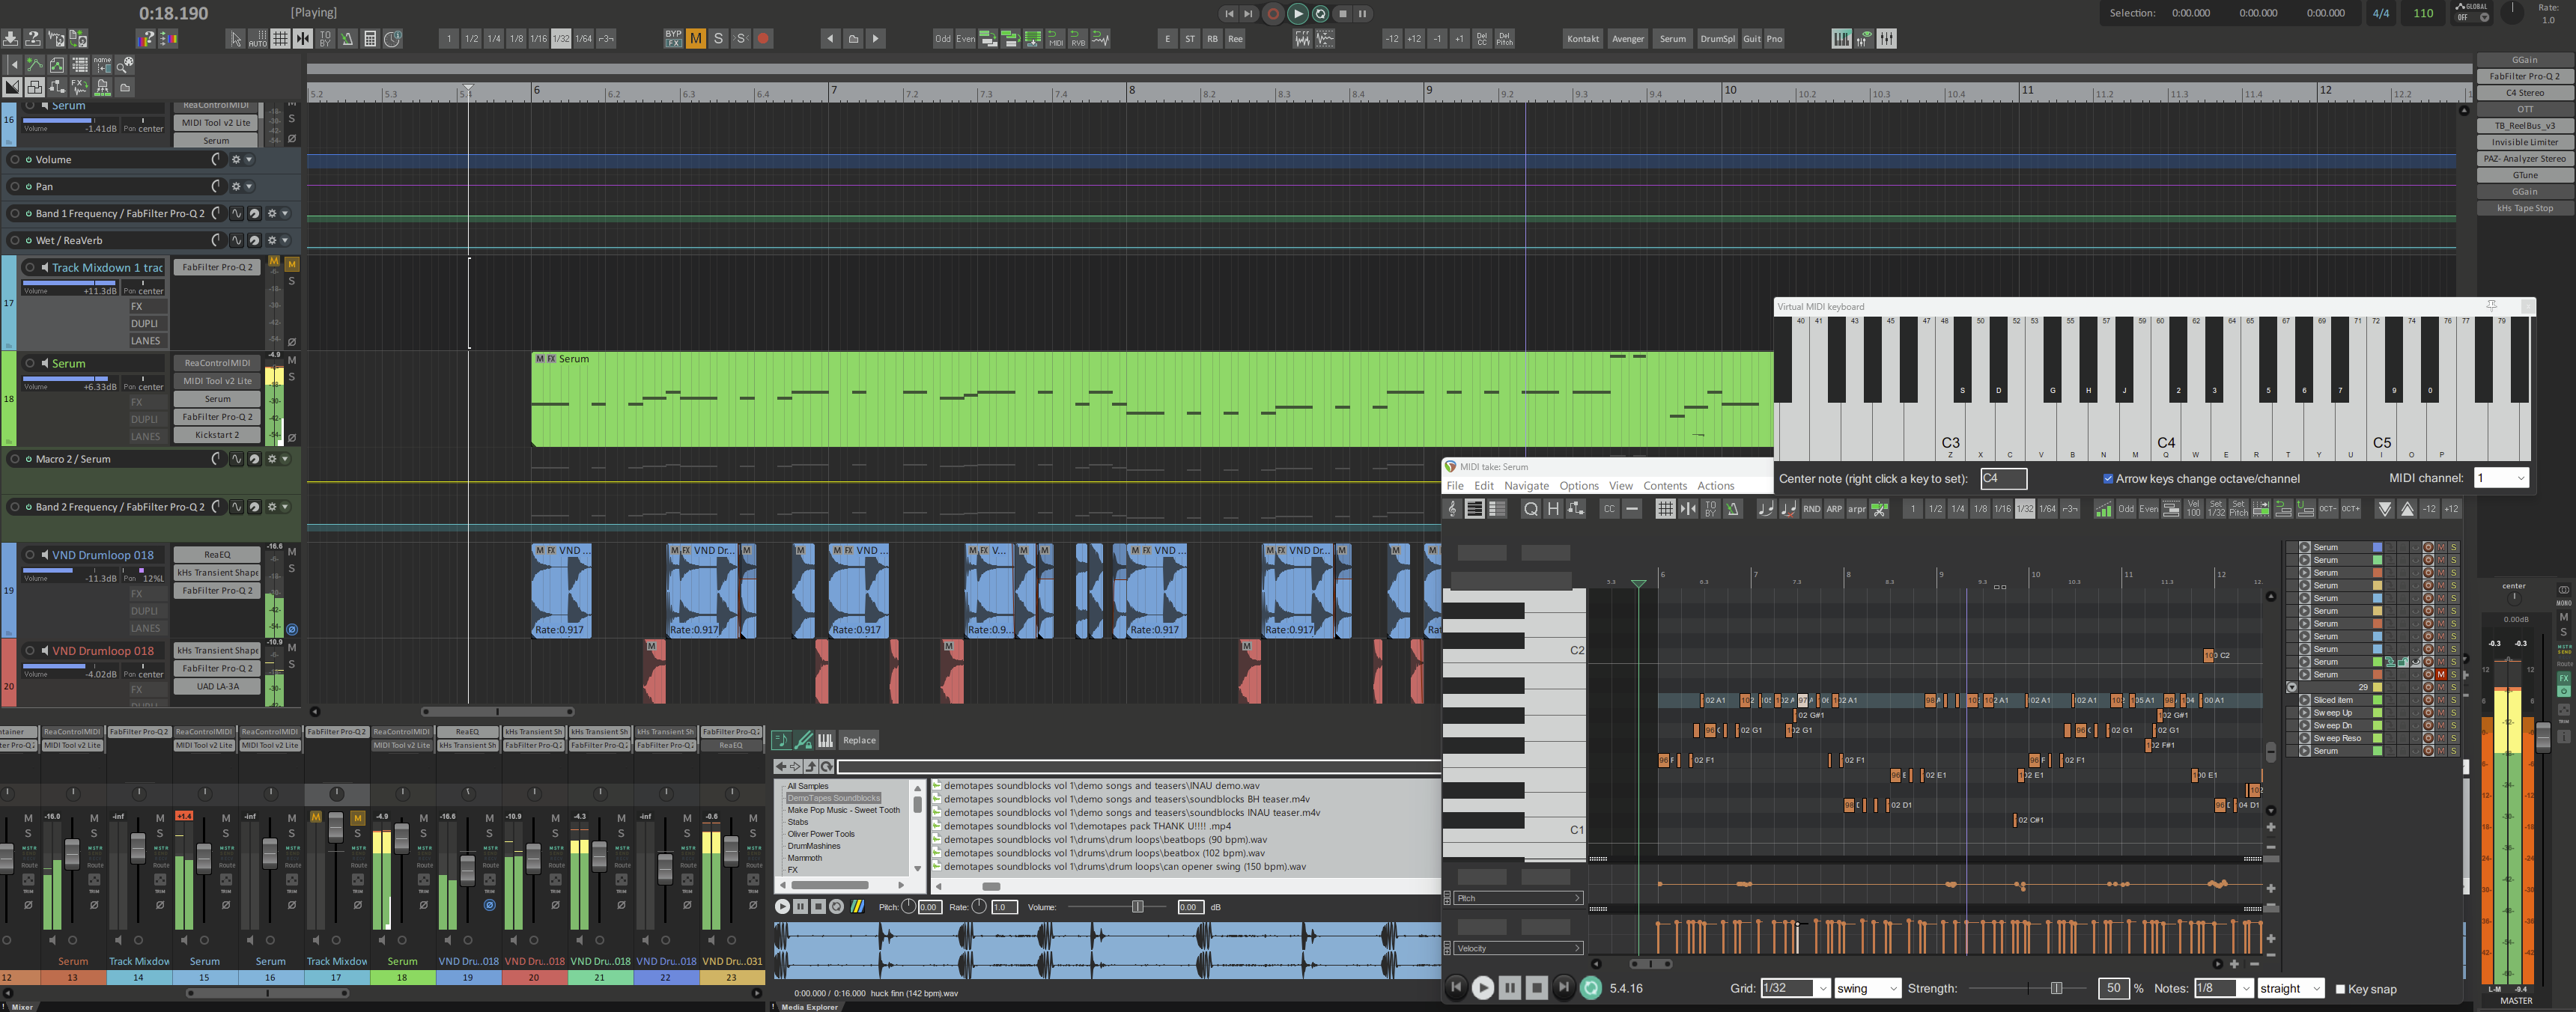
Task: Open the Avenger toolbar button
Action: (1627, 39)
